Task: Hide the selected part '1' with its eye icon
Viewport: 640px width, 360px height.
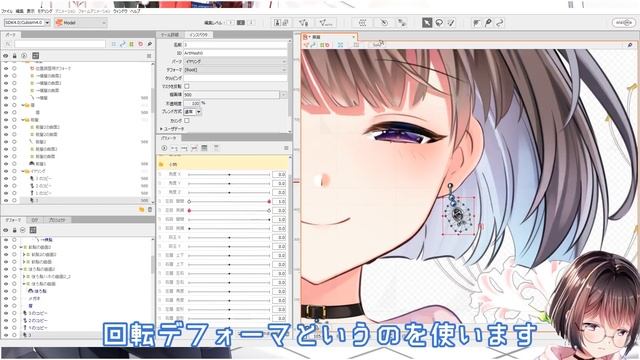Action: pos(6,200)
